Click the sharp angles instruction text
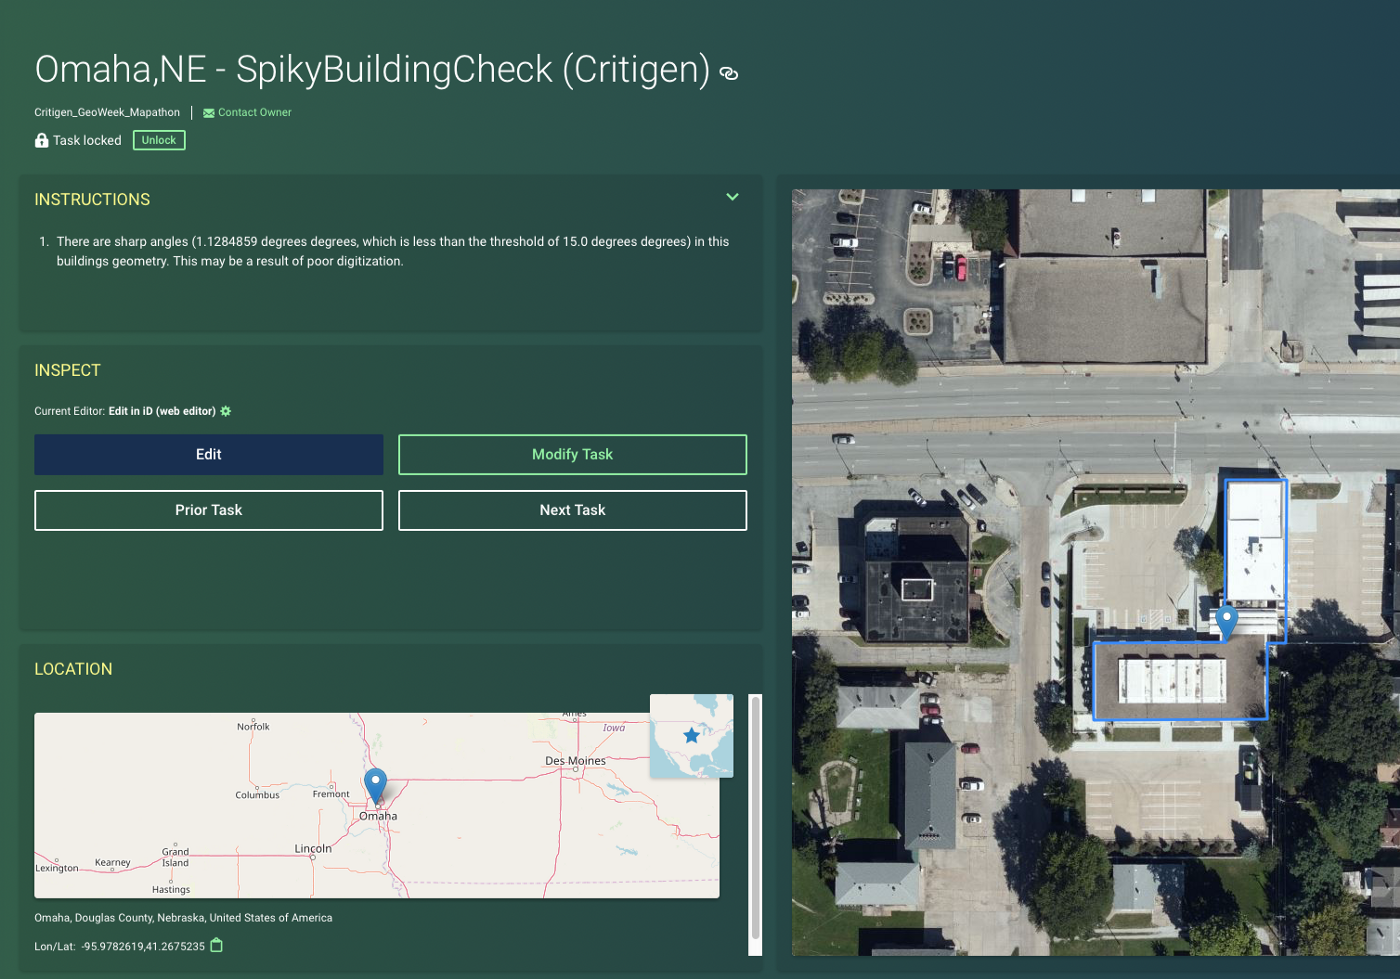1400x979 pixels. (x=393, y=251)
